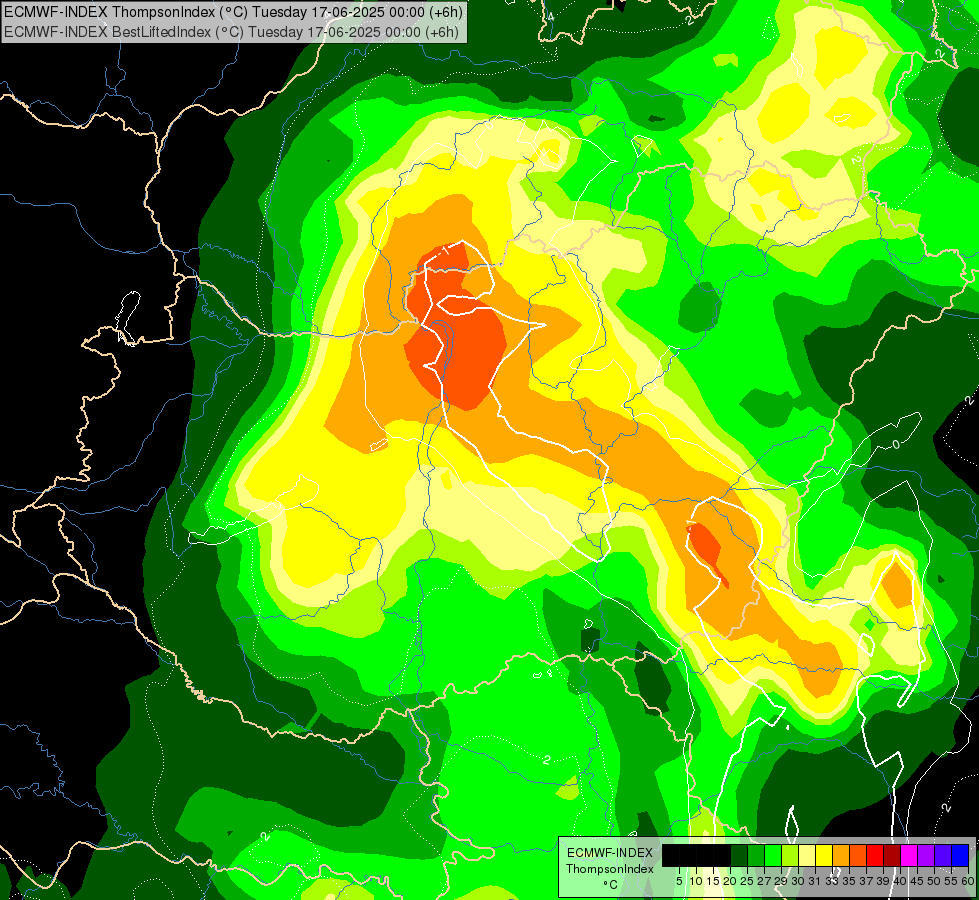Click the -1 contour label on the map
This screenshot has height=900, width=979.
(x=445, y=251)
